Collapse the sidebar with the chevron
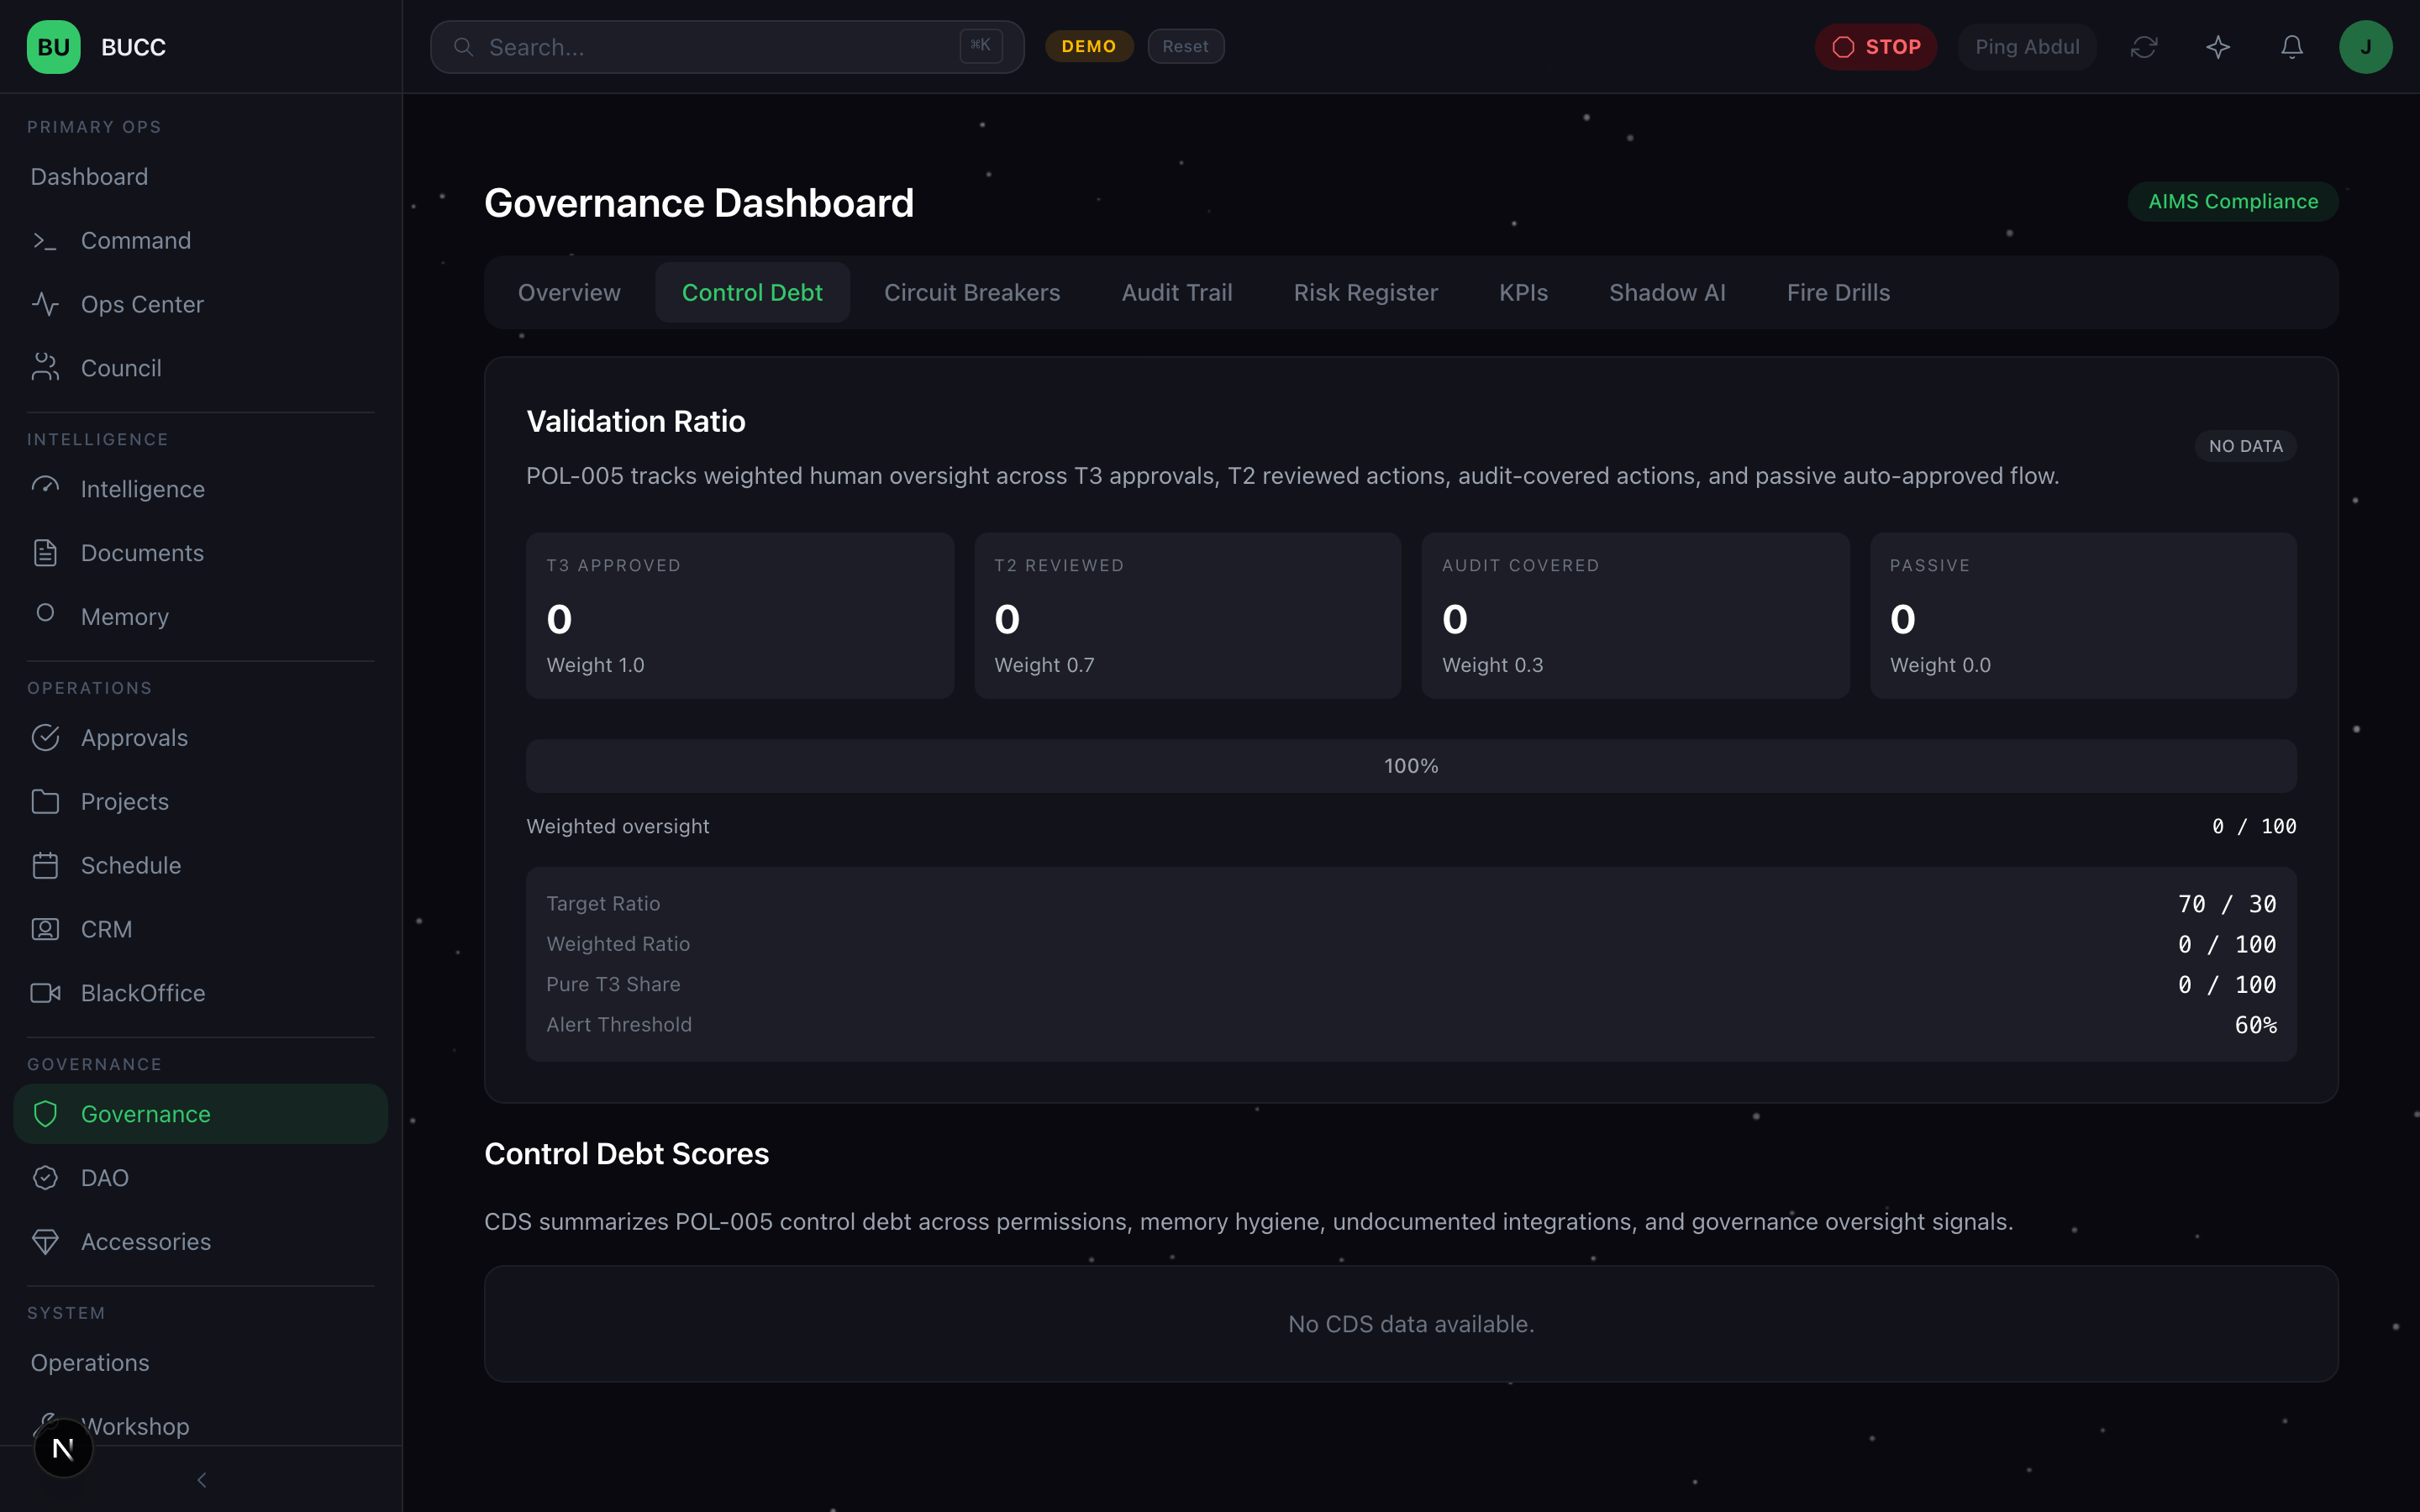 click(202, 1480)
